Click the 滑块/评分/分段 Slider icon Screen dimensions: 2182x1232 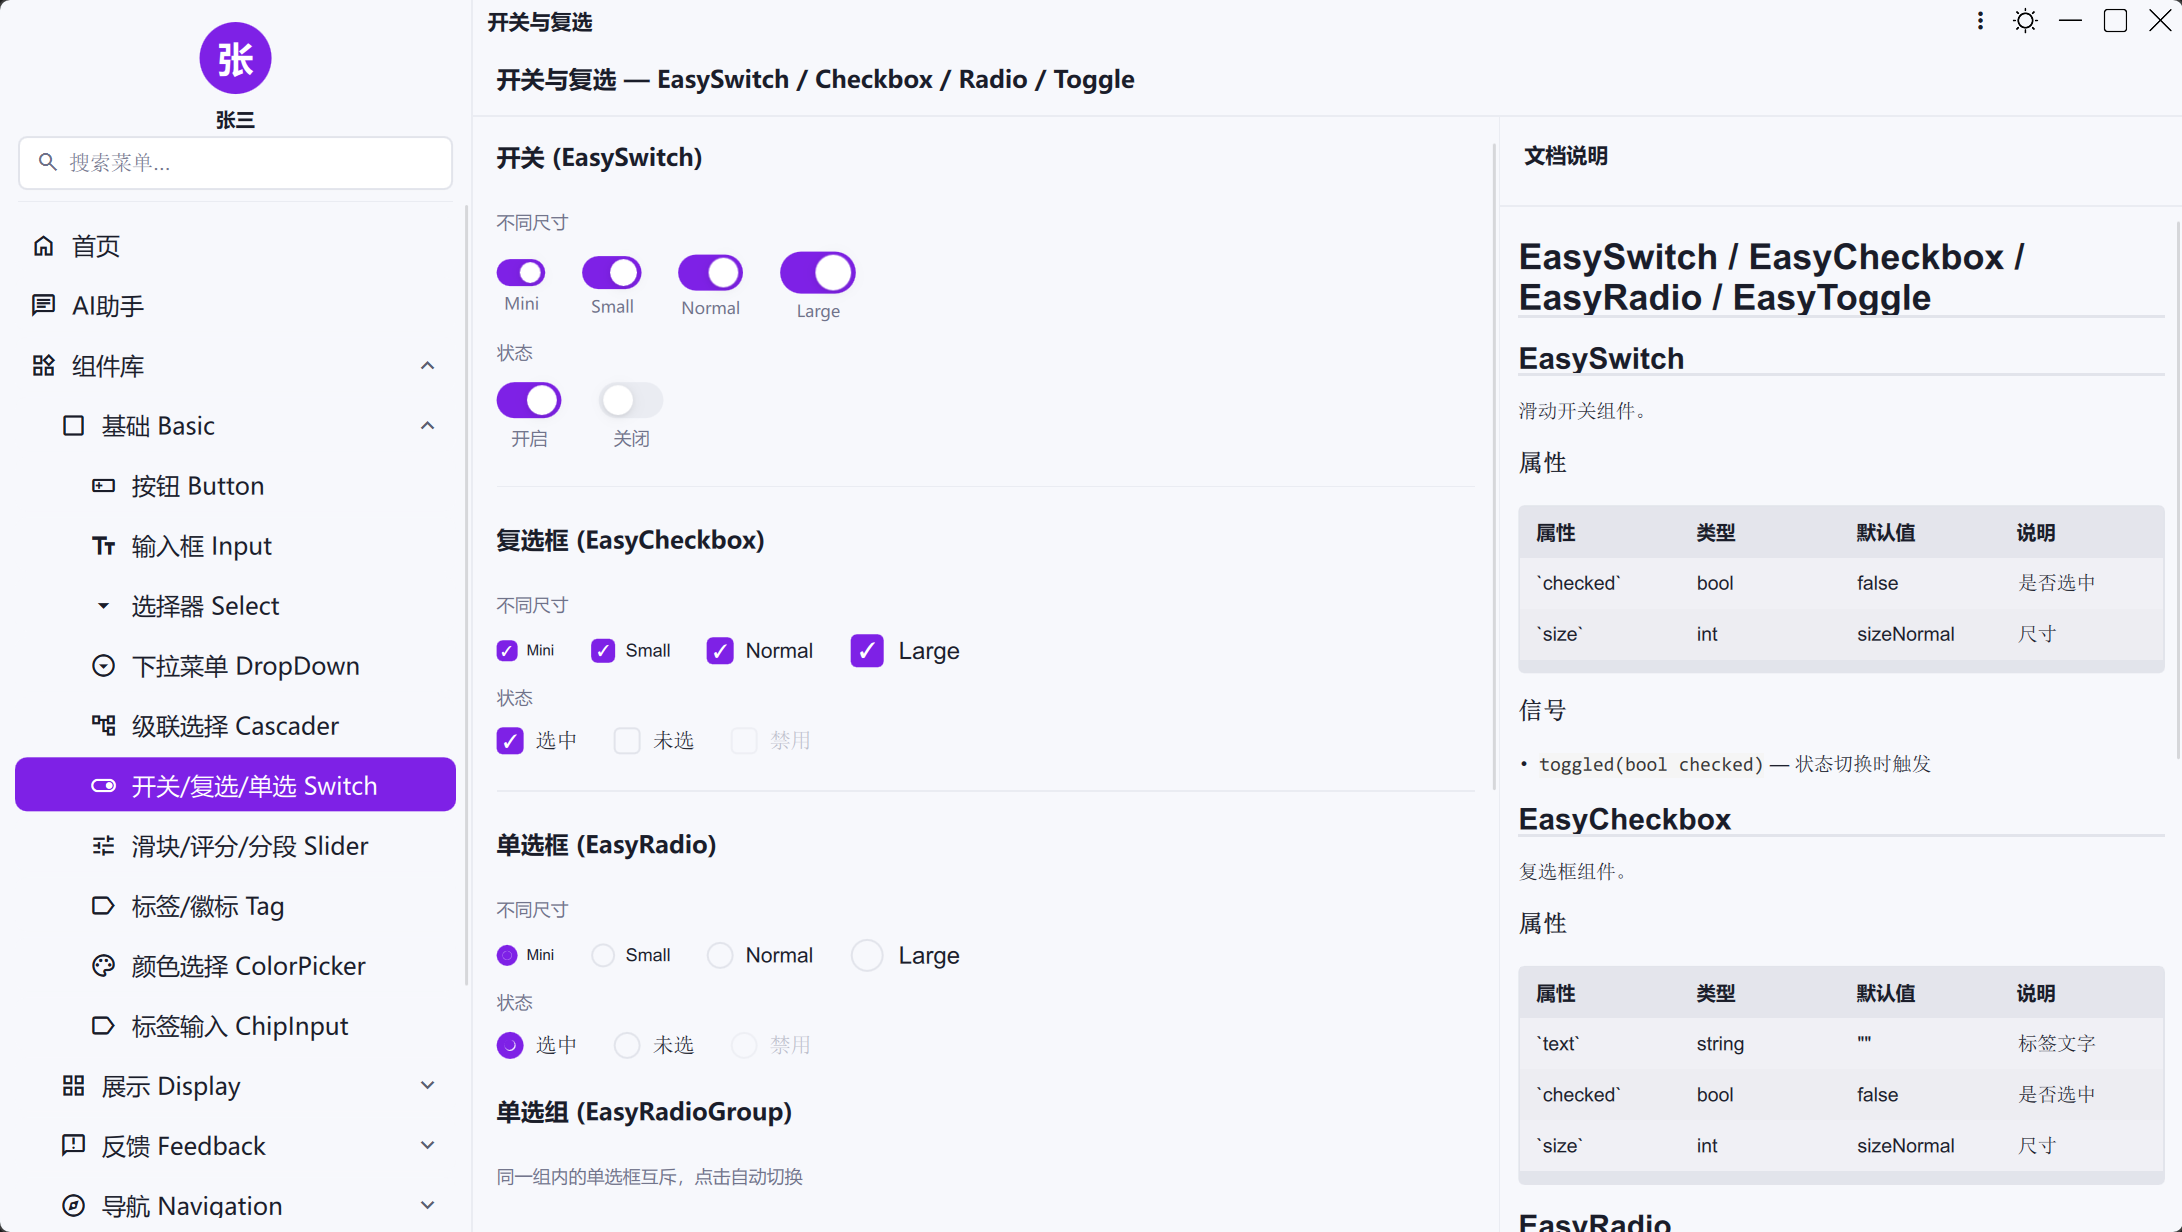[x=103, y=846]
